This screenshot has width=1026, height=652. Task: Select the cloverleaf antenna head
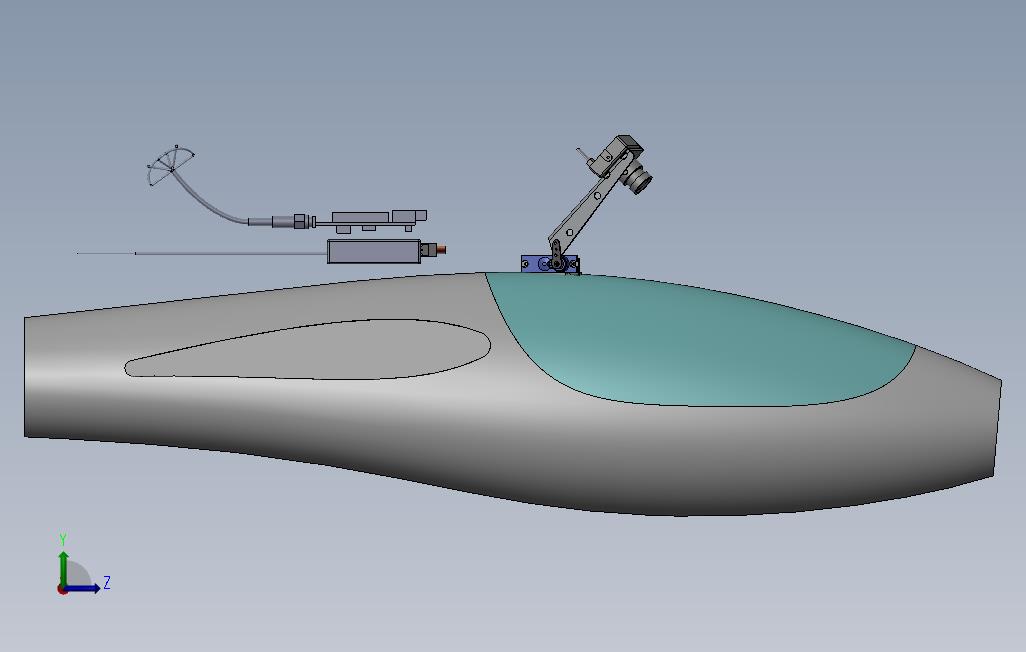pos(171,165)
